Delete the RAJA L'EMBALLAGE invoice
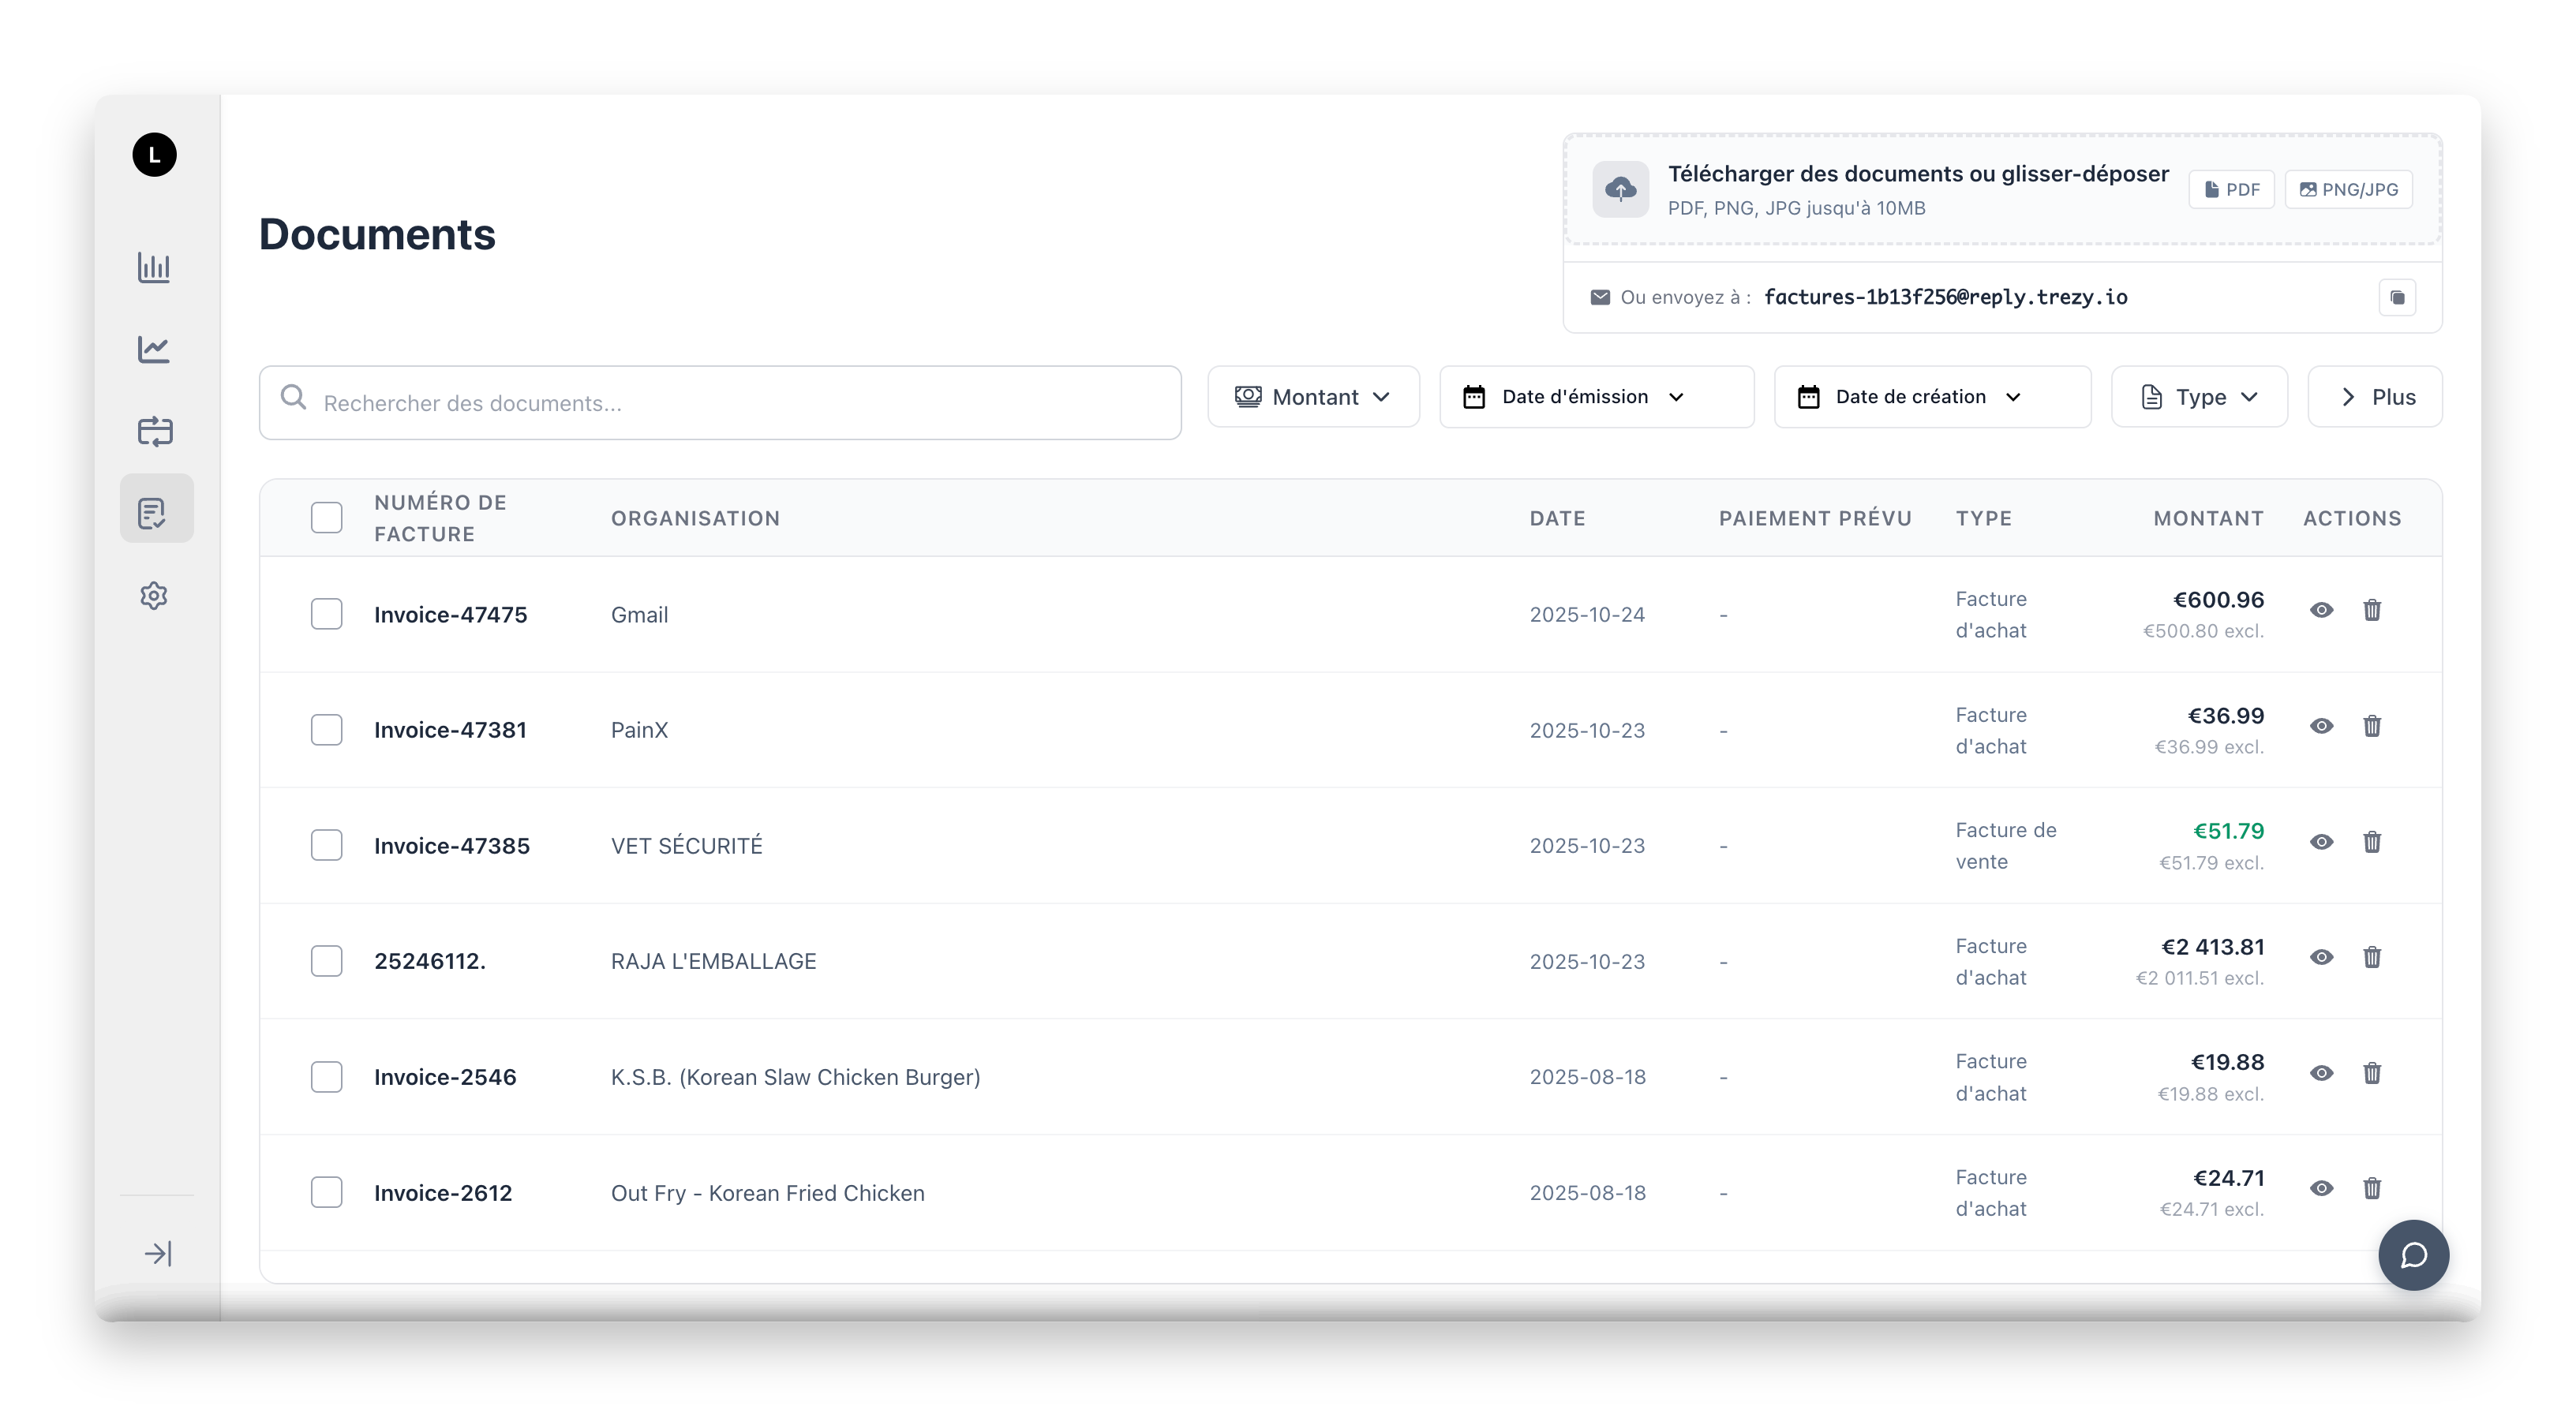This screenshot has width=2576, height=1417. click(x=2372, y=957)
